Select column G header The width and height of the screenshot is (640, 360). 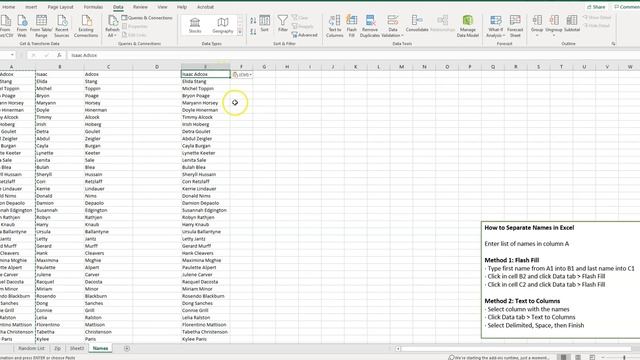pos(264,67)
